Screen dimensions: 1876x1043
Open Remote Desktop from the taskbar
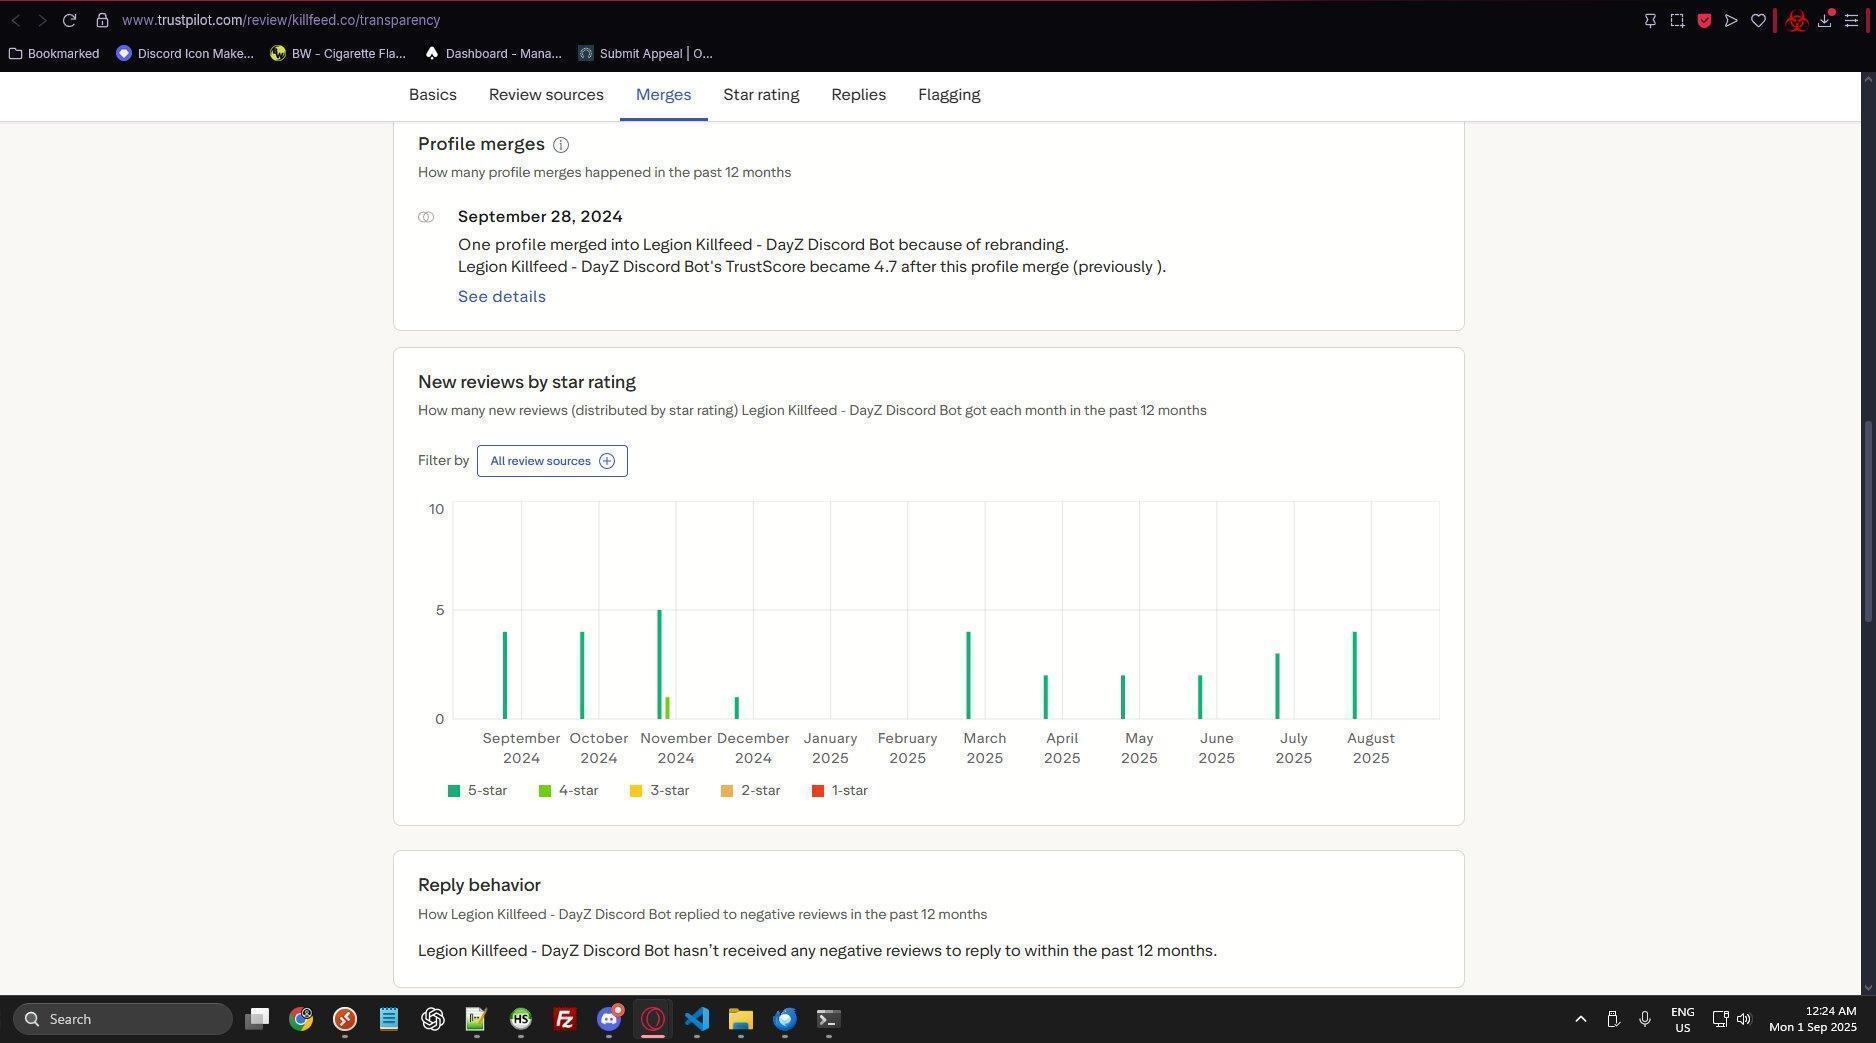345,1019
